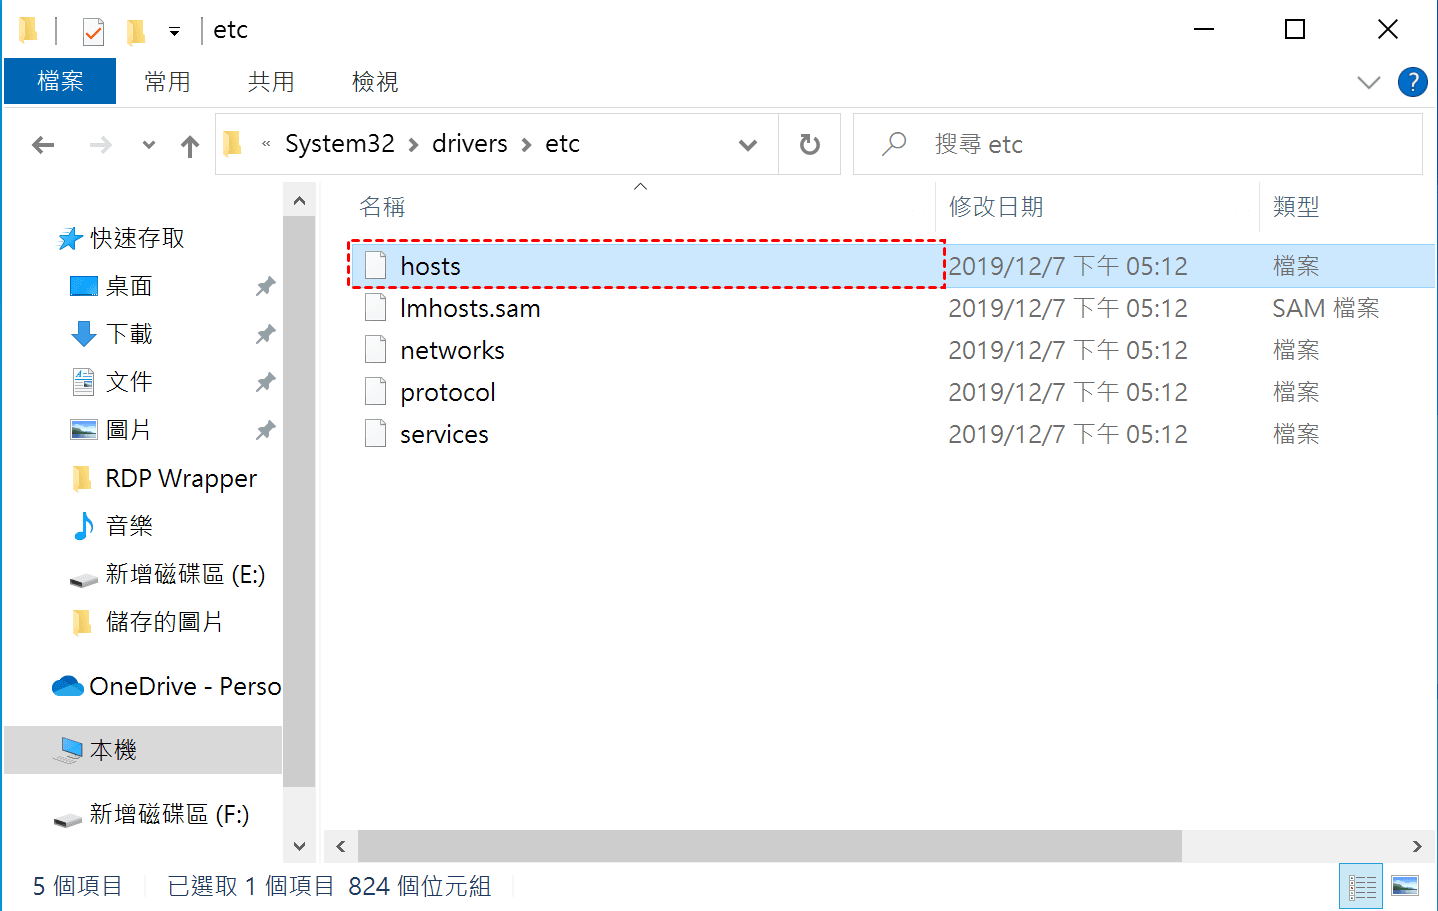Go forward with the right arrow
Viewport: 1438px width, 911px height.
(100, 145)
